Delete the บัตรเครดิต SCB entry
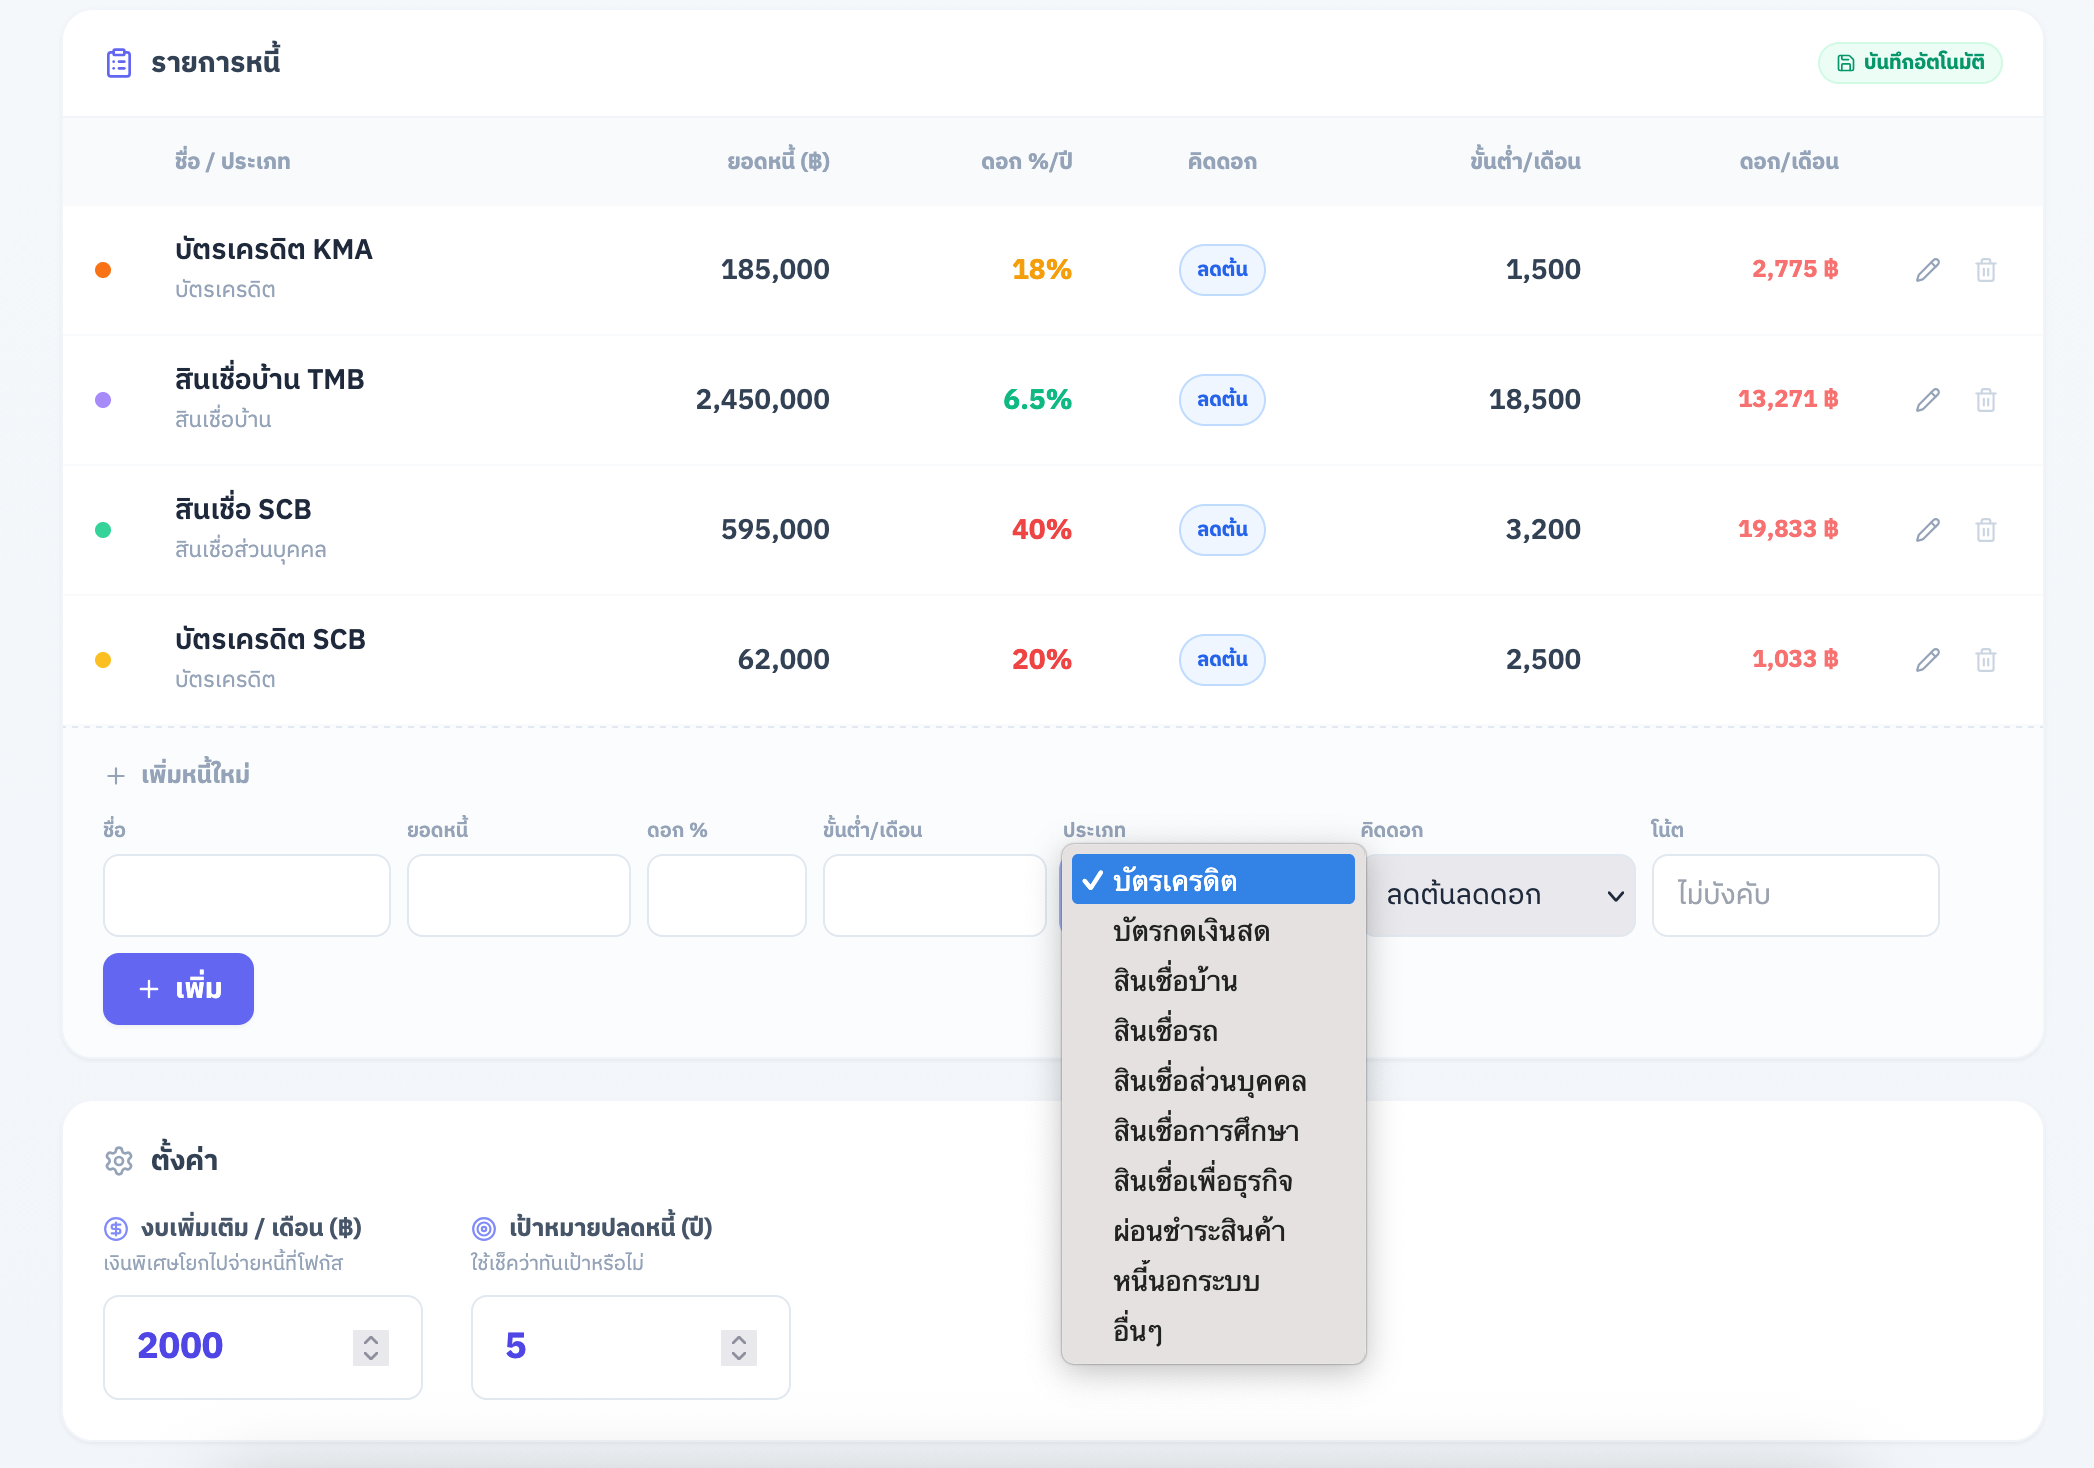2094x1468 pixels. click(1985, 660)
